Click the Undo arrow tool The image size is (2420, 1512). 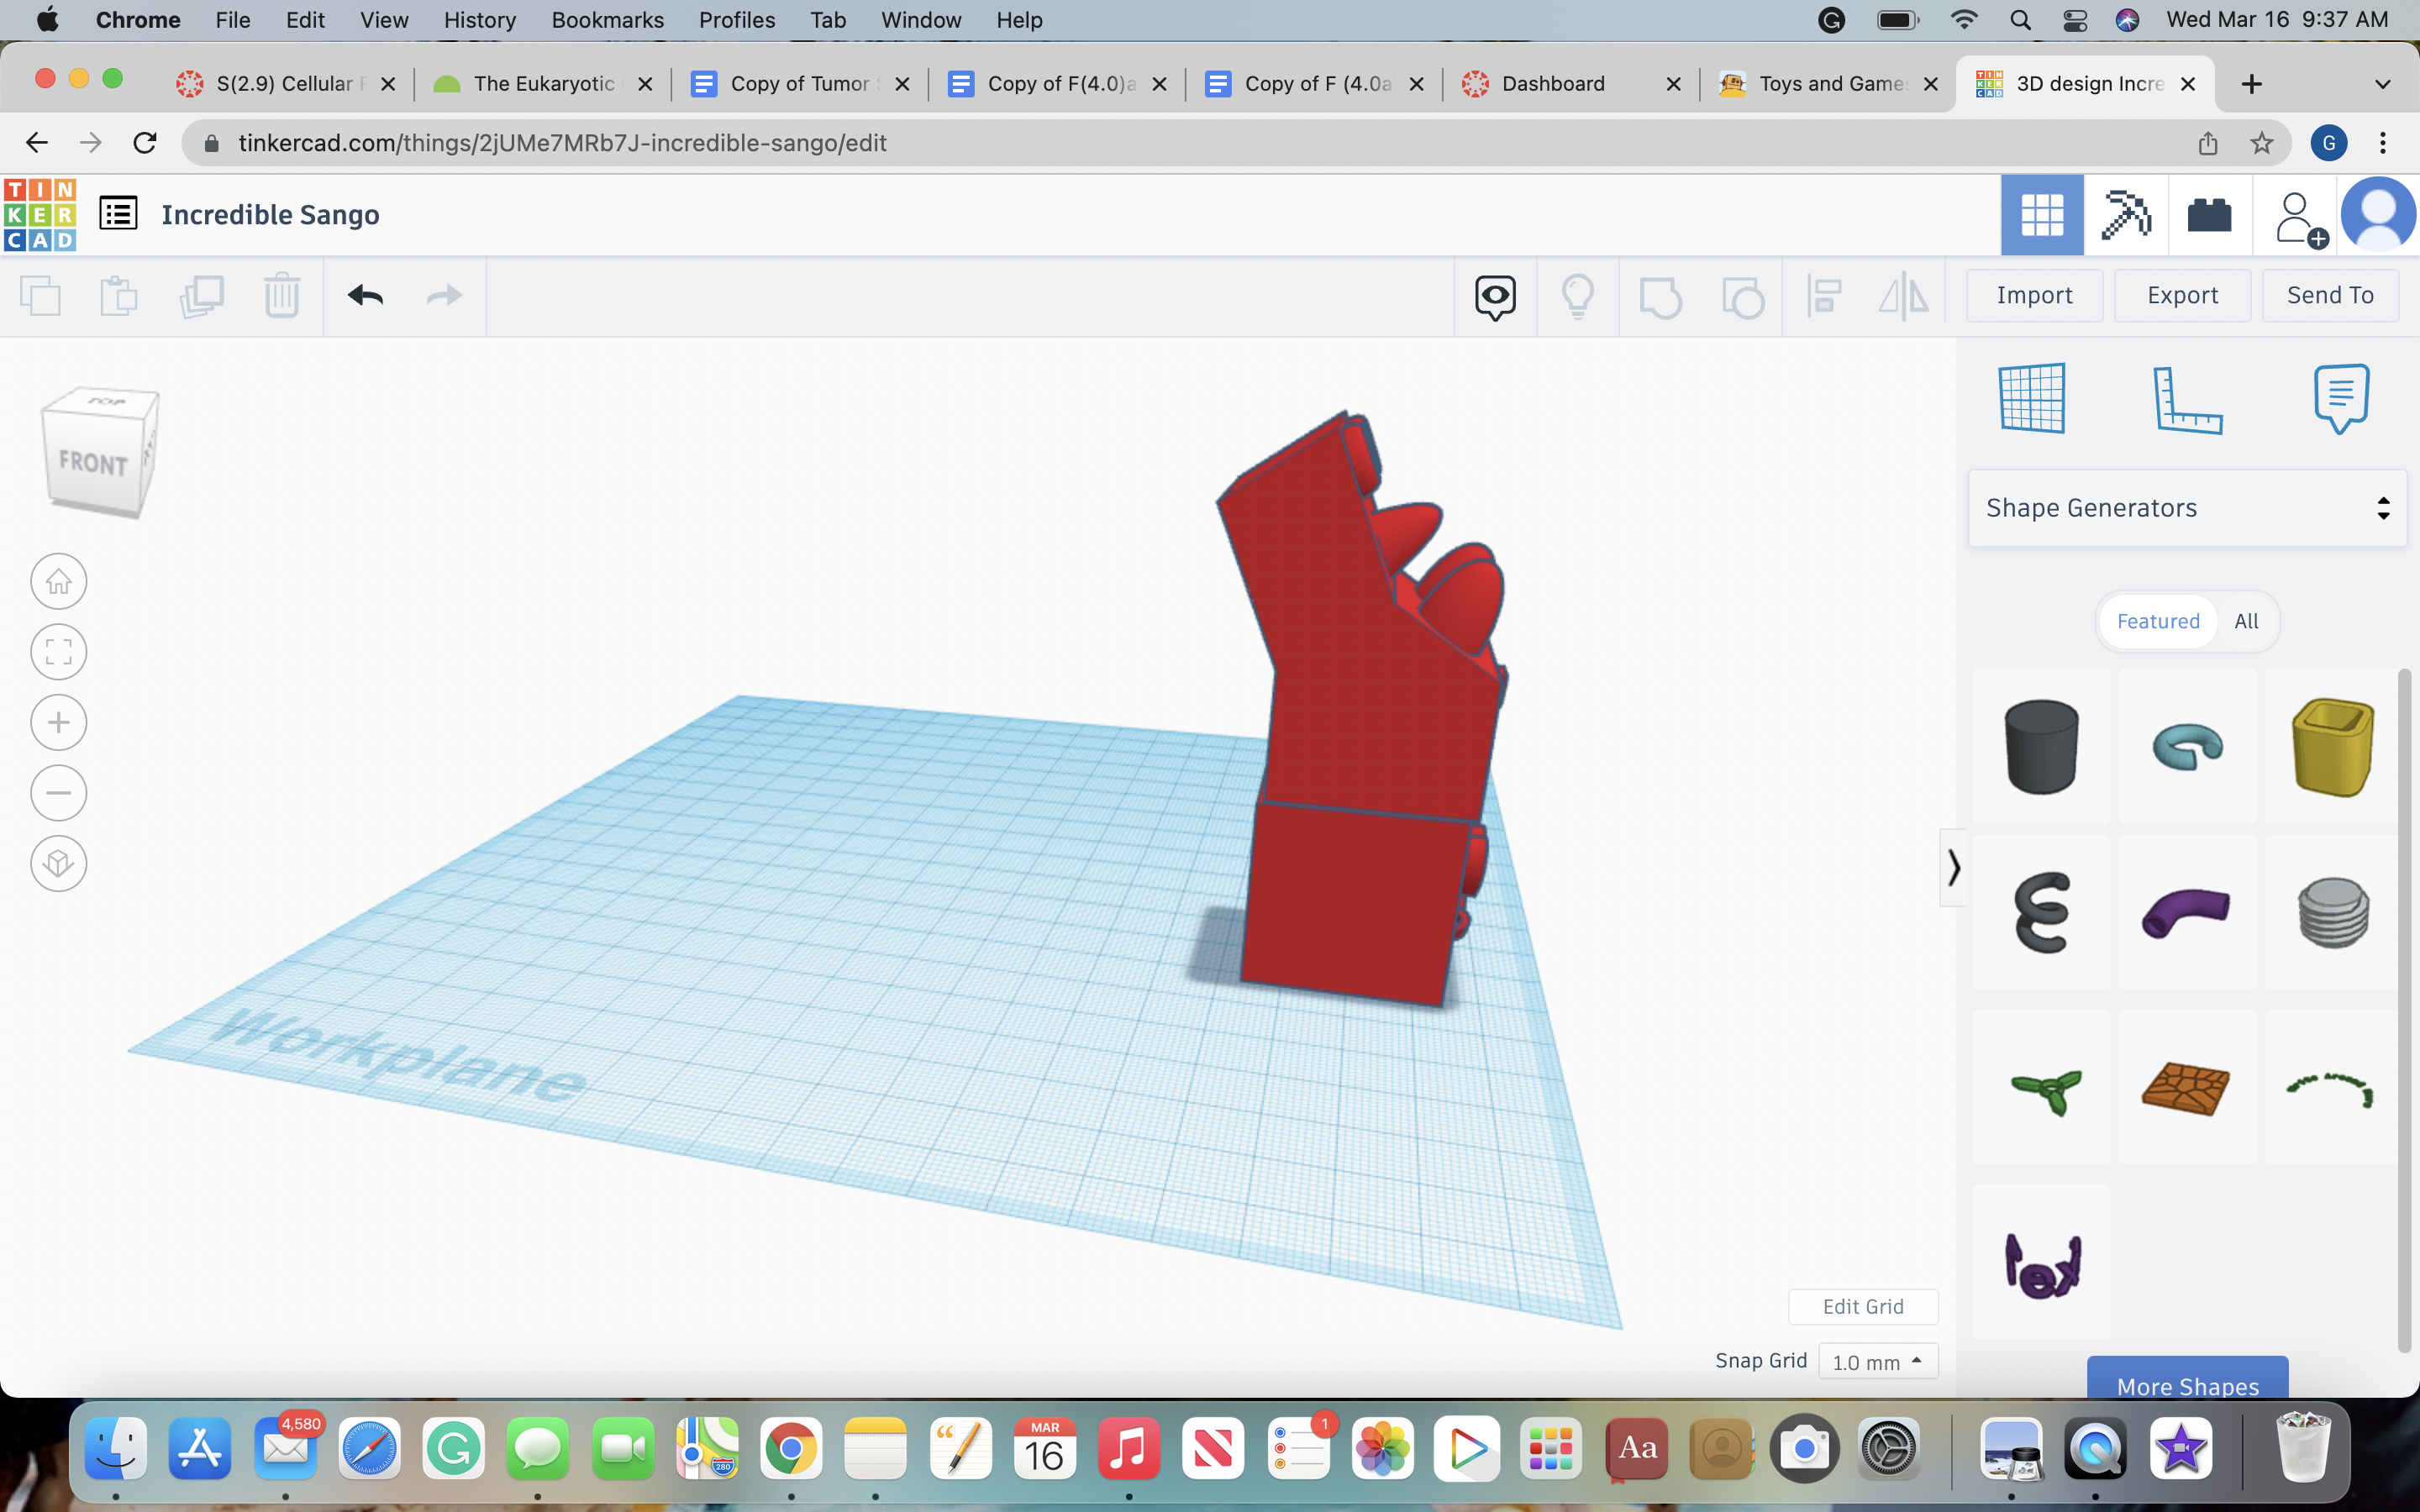click(364, 294)
